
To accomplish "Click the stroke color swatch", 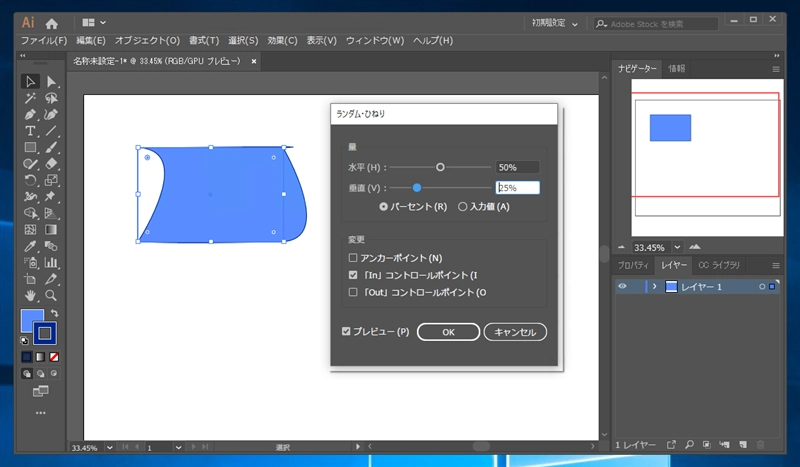I will [x=45, y=333].
